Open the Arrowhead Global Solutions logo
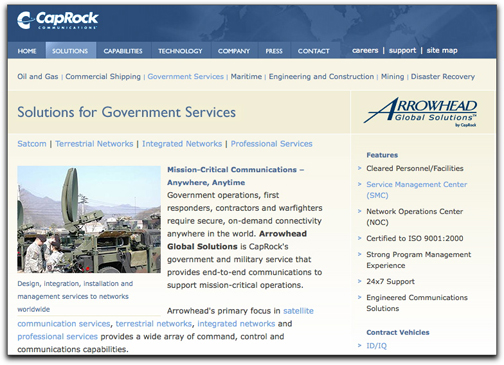This screenshot has height=365, width=504. (x=420, y=112)
